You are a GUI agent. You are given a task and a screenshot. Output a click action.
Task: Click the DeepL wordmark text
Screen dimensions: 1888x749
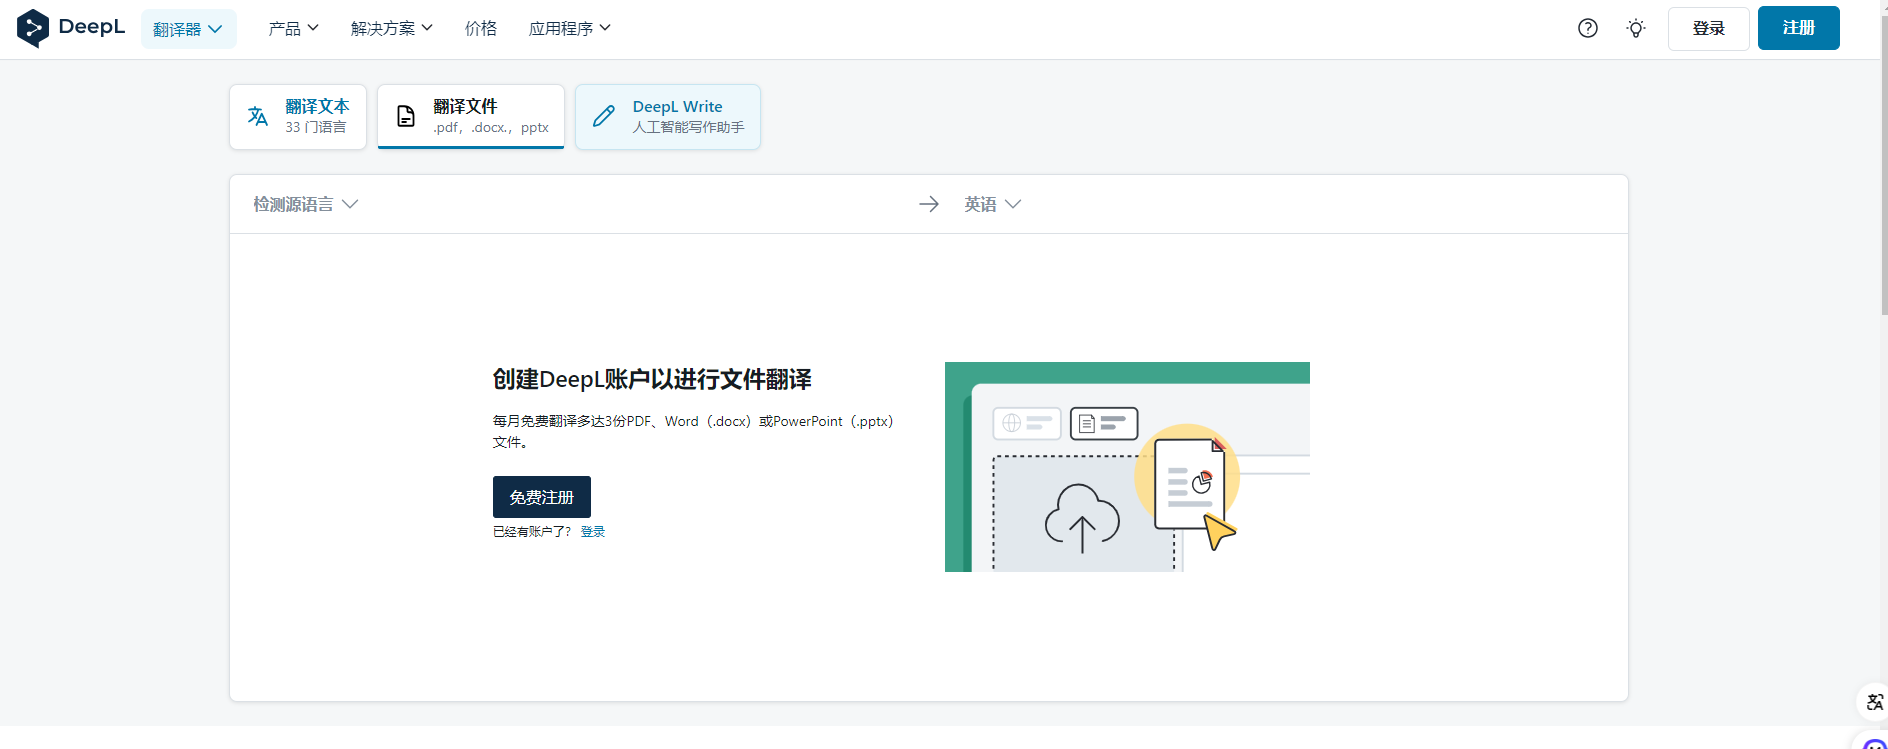tap(92, 27)
